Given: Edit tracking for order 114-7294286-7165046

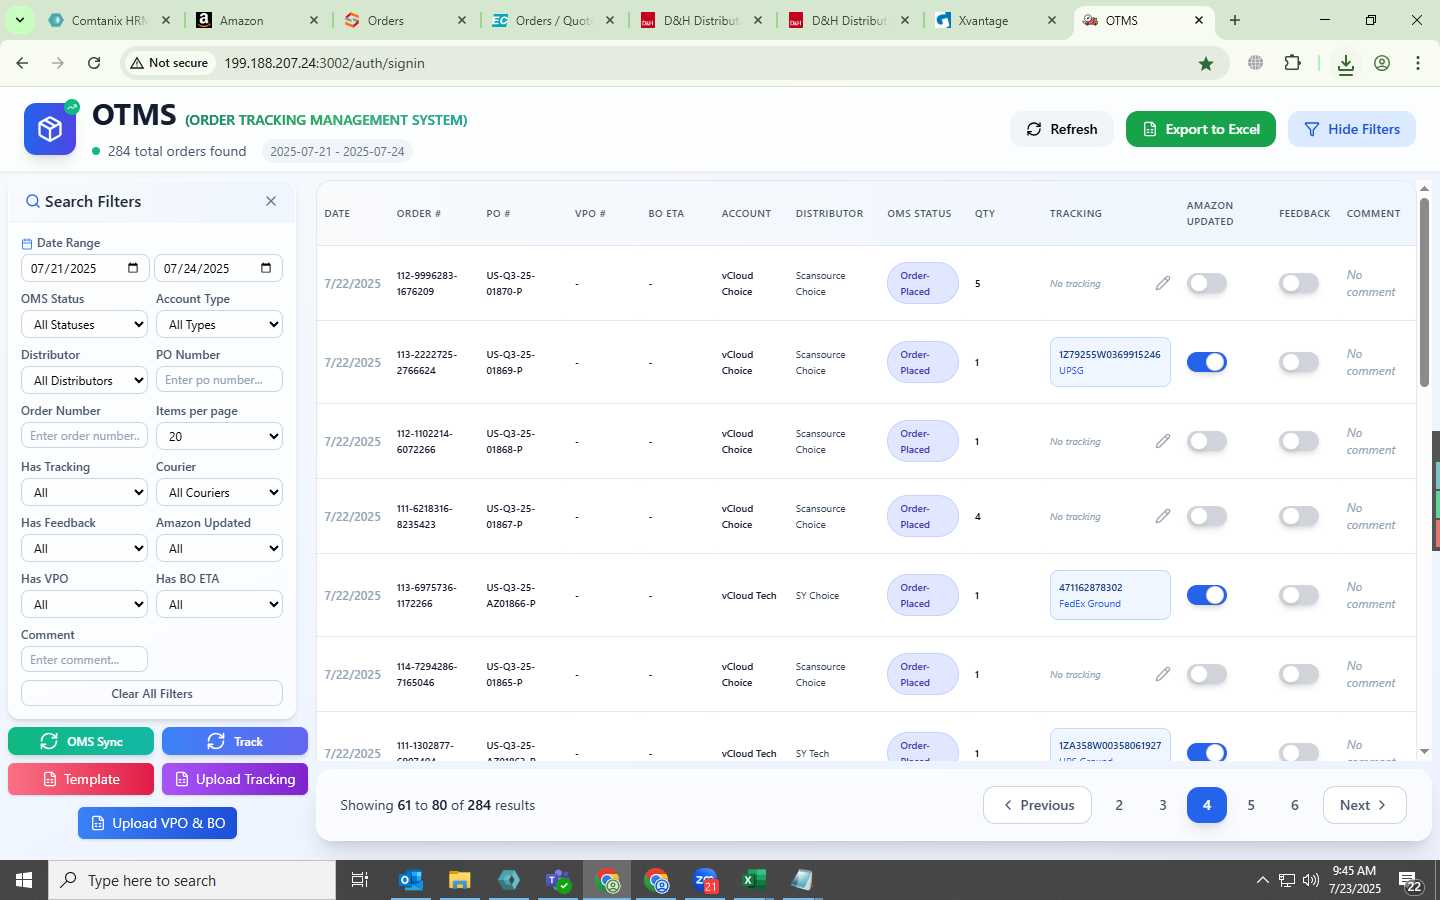Looking at the screenshot, I should tap(1162, 674).
